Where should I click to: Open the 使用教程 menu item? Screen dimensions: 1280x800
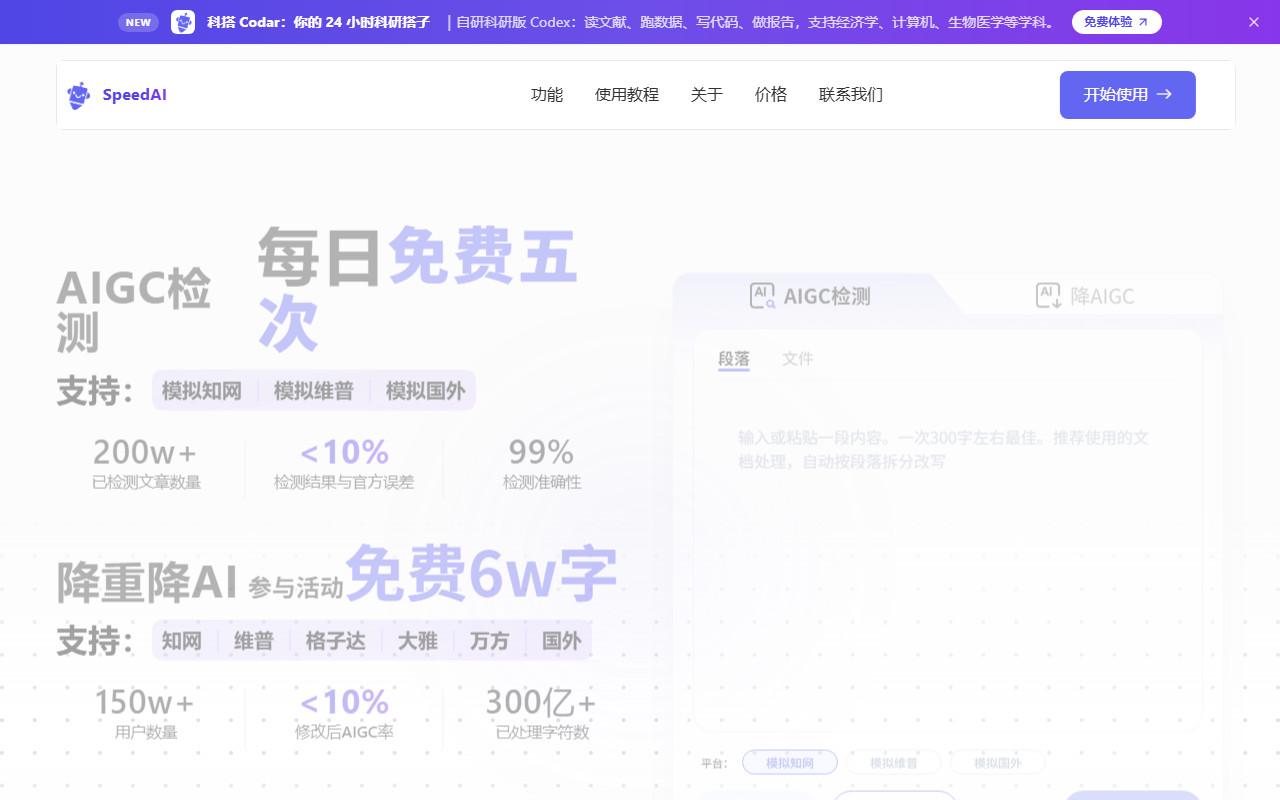(627, 95)
